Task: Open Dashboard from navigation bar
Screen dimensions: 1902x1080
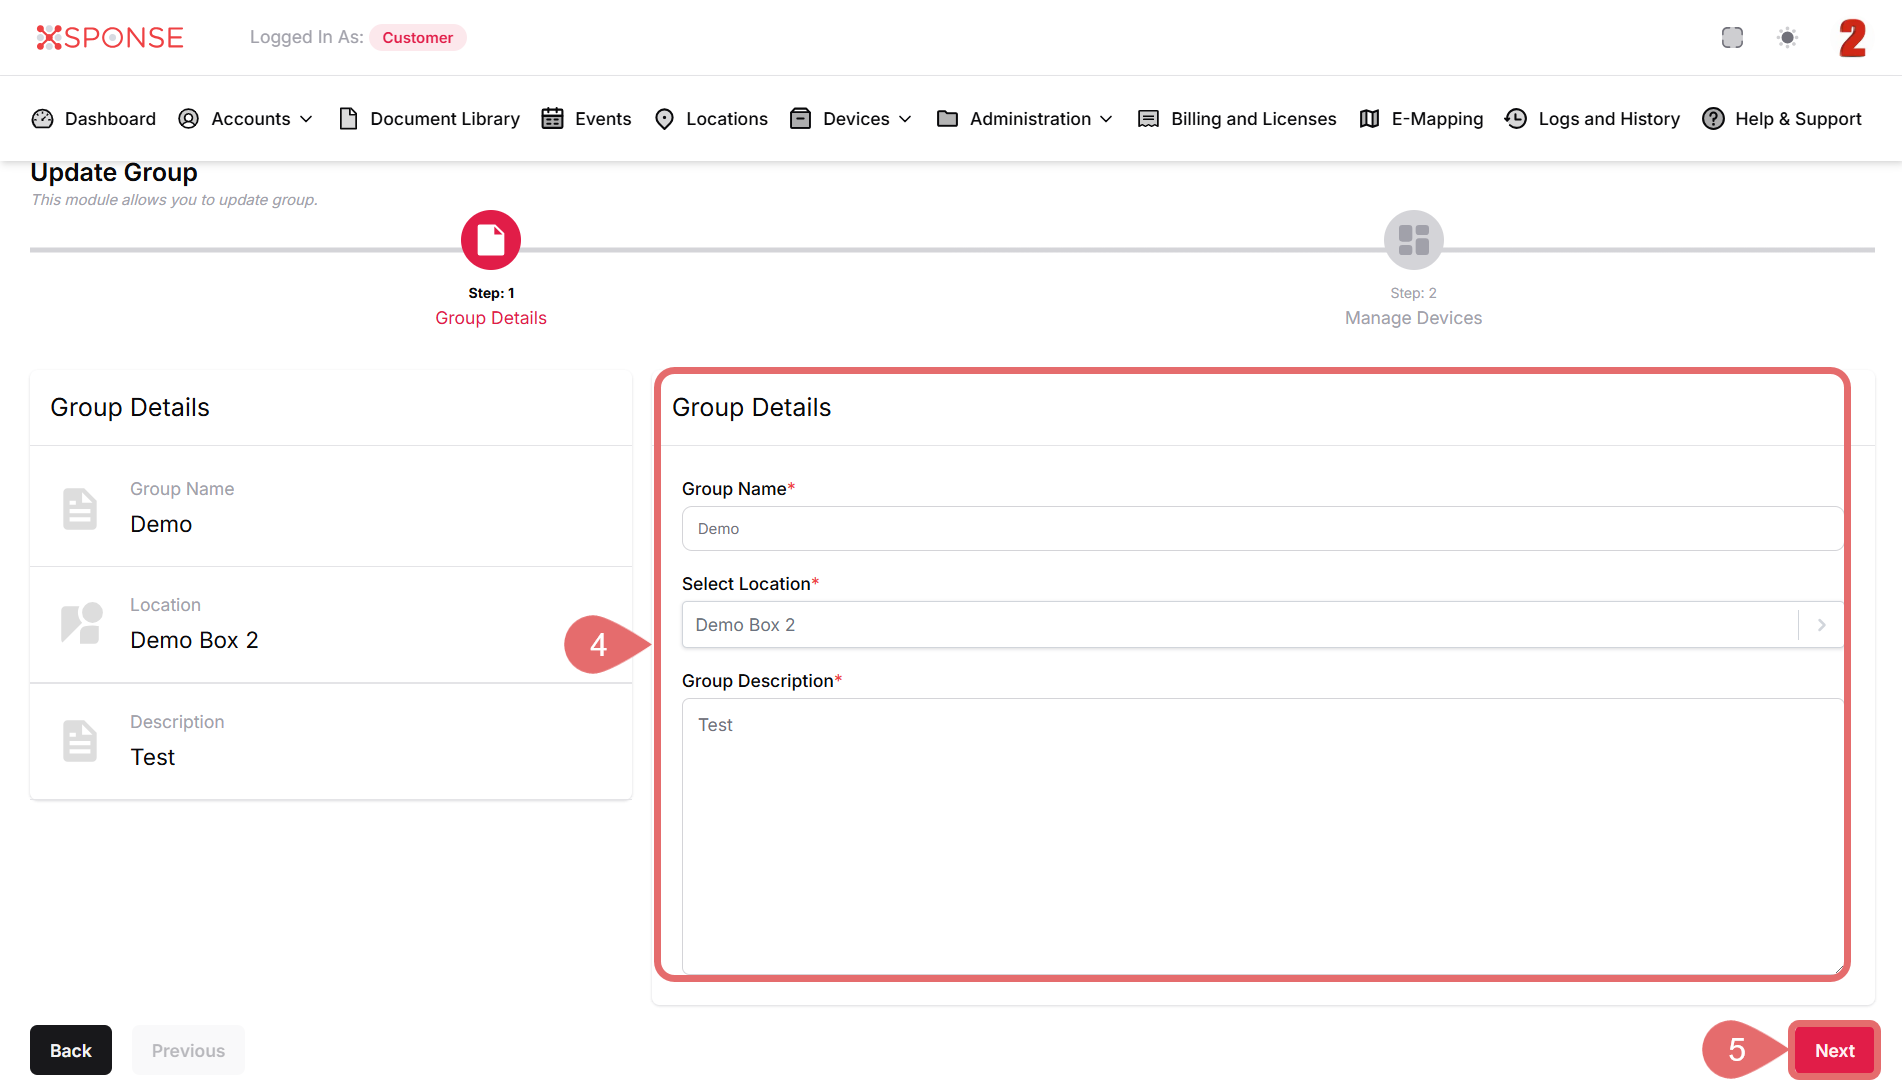Action: tap(94, 119)
